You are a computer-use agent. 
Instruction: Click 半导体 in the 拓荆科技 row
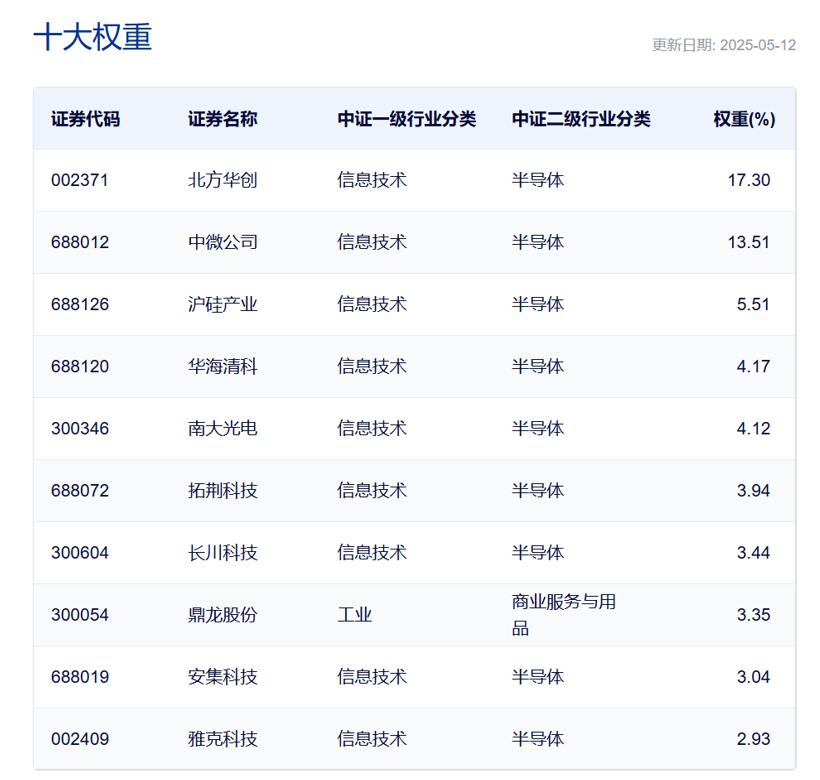click(538, 491)
